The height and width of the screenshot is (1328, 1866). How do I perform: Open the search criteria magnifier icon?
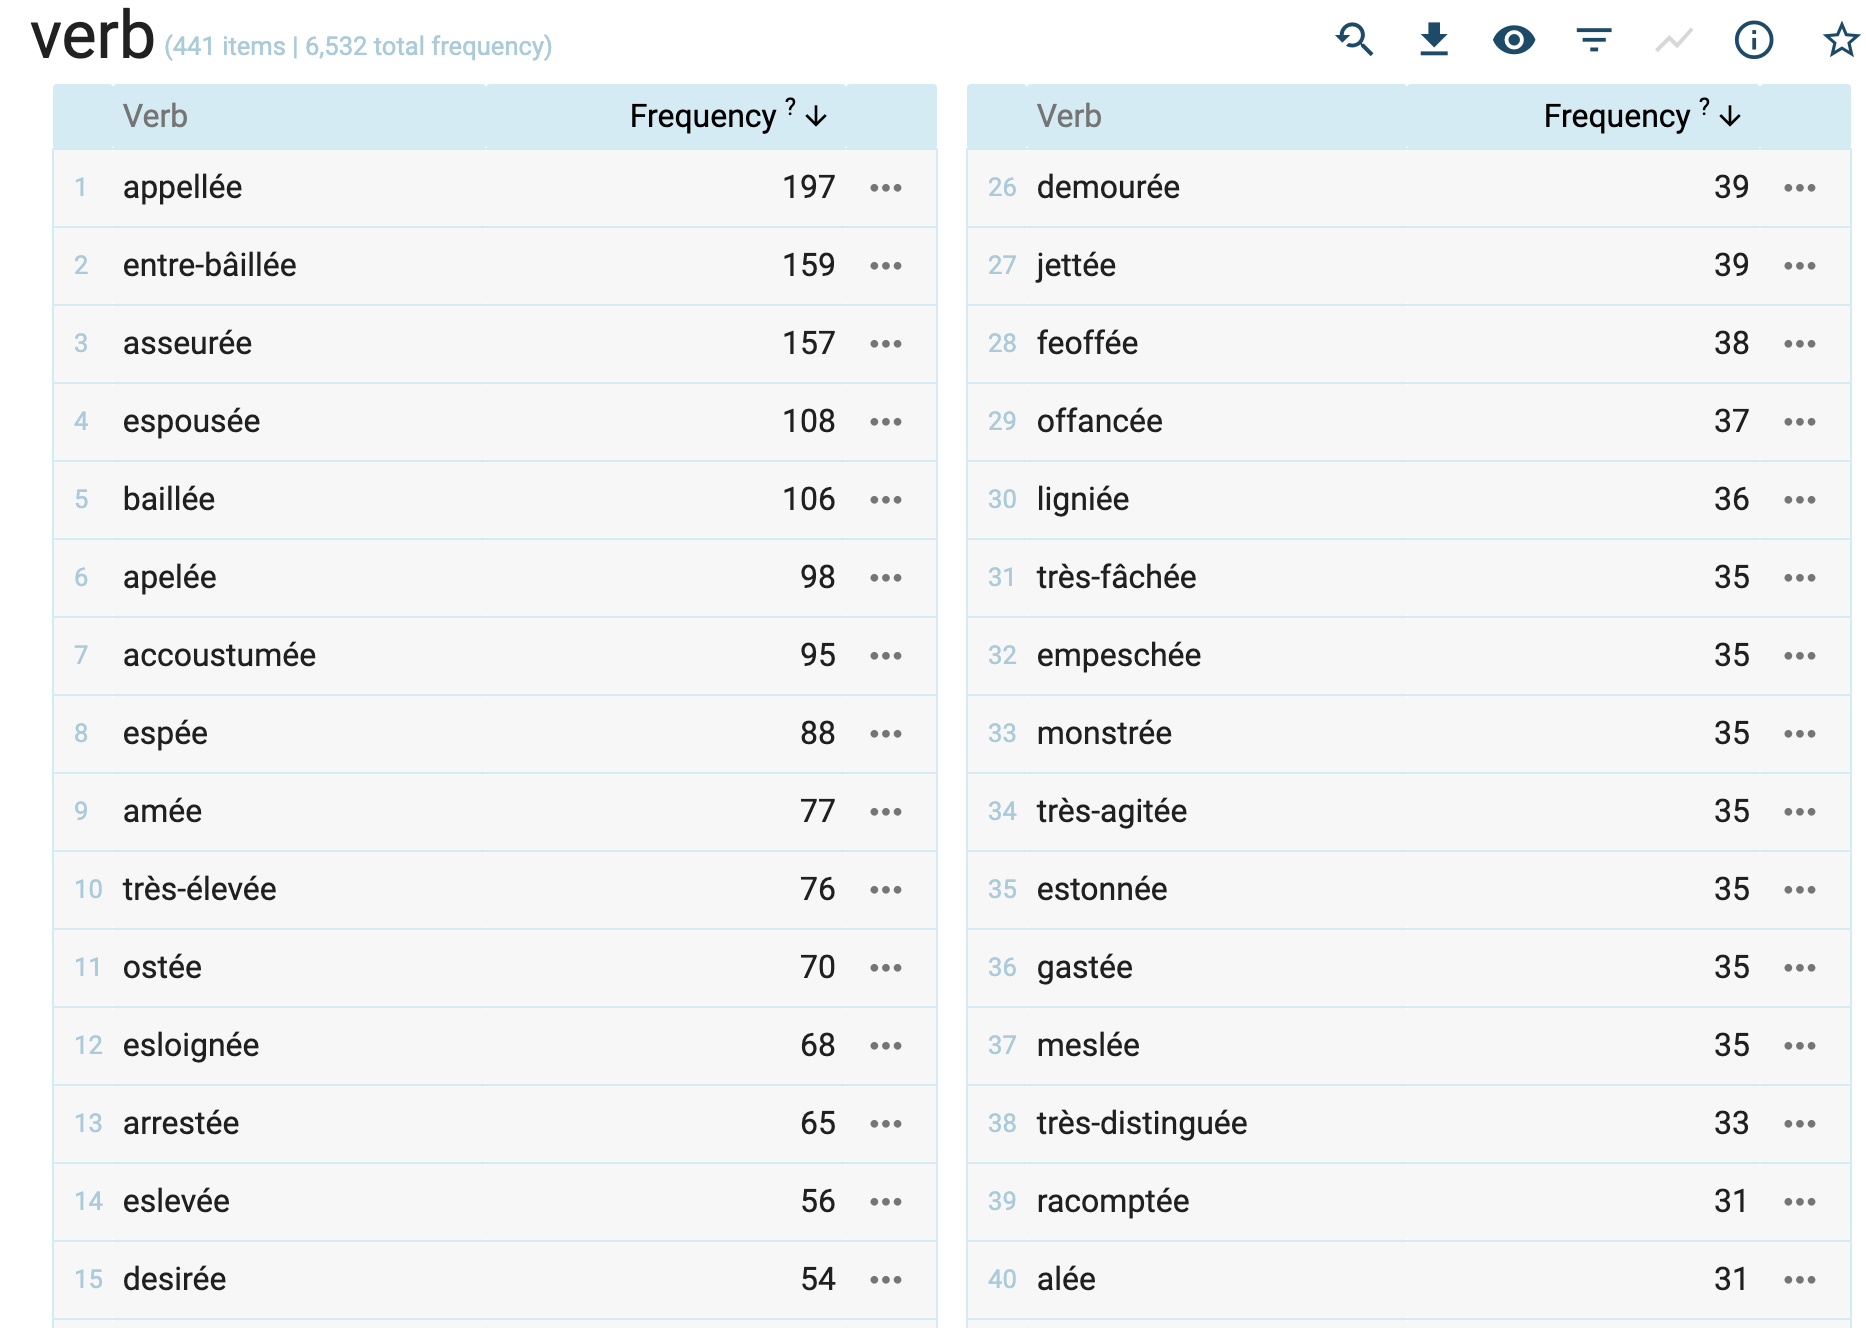coord(1355,40)
